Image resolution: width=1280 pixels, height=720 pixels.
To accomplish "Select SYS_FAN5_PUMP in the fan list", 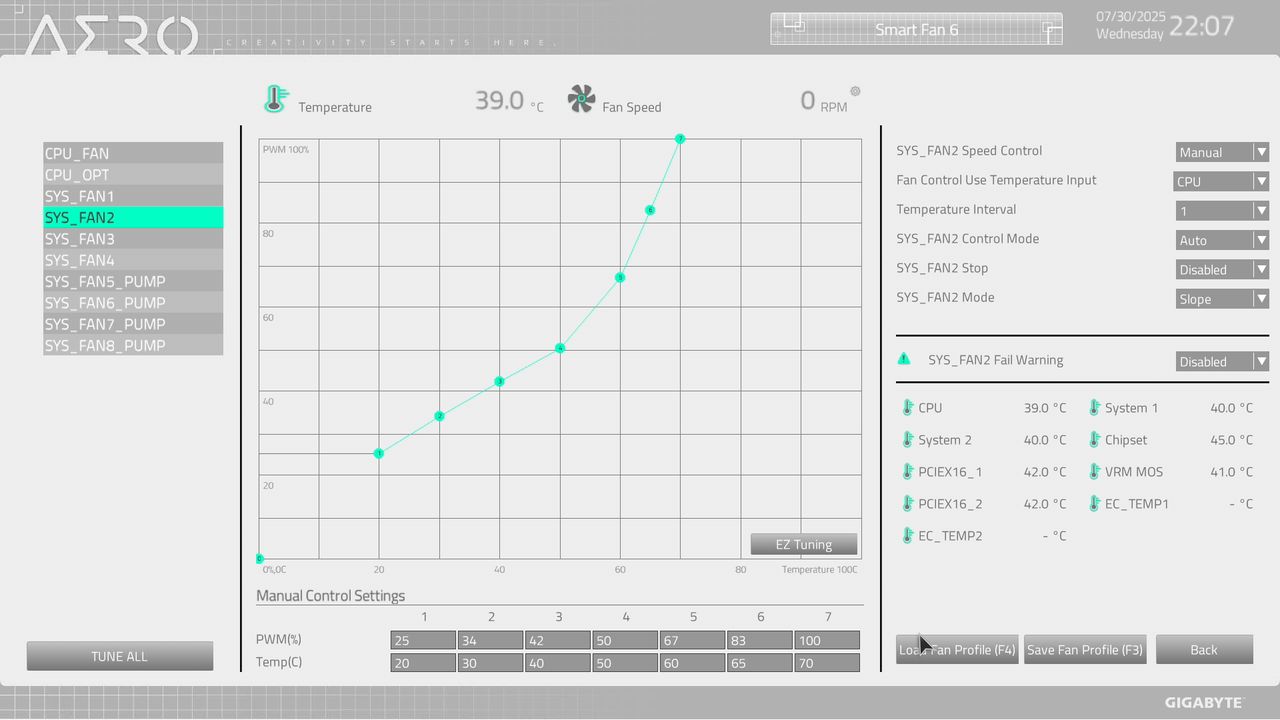I will pos(133,281).
